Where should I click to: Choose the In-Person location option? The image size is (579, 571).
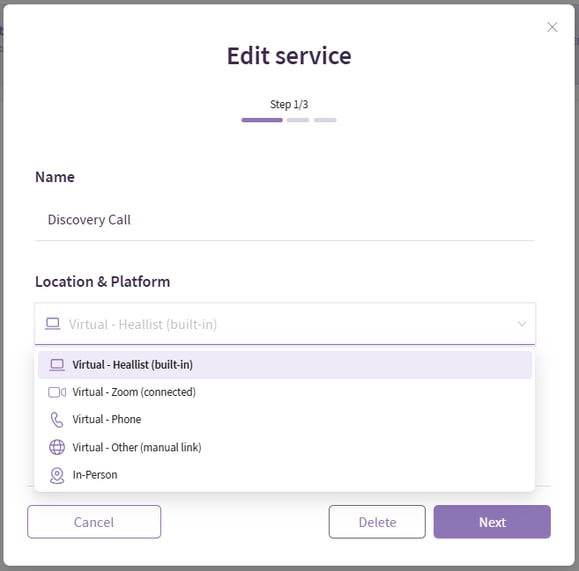click(x=285, y=475)
